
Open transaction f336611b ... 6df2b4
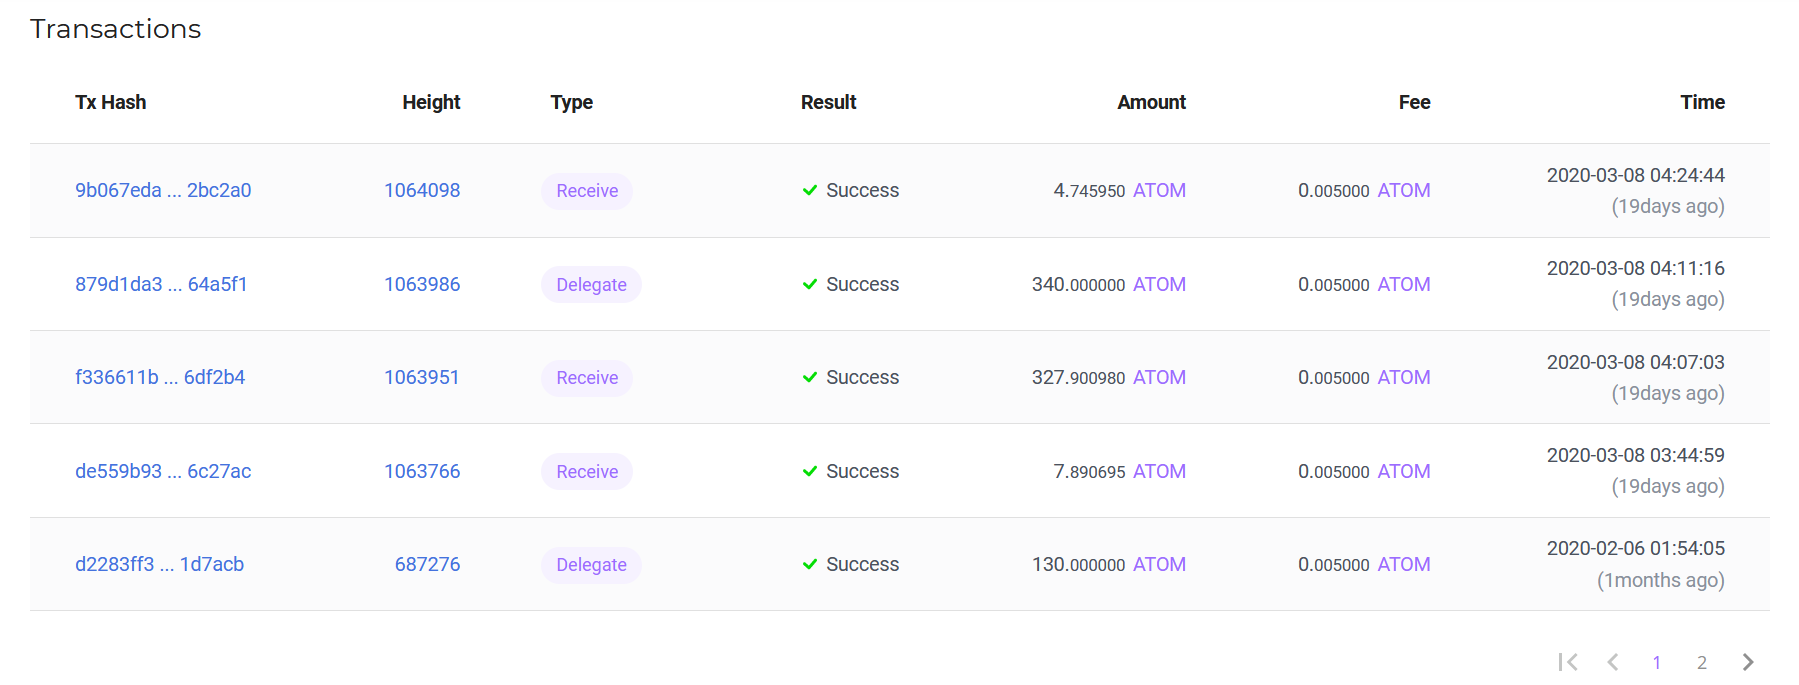tap(160, 377)
